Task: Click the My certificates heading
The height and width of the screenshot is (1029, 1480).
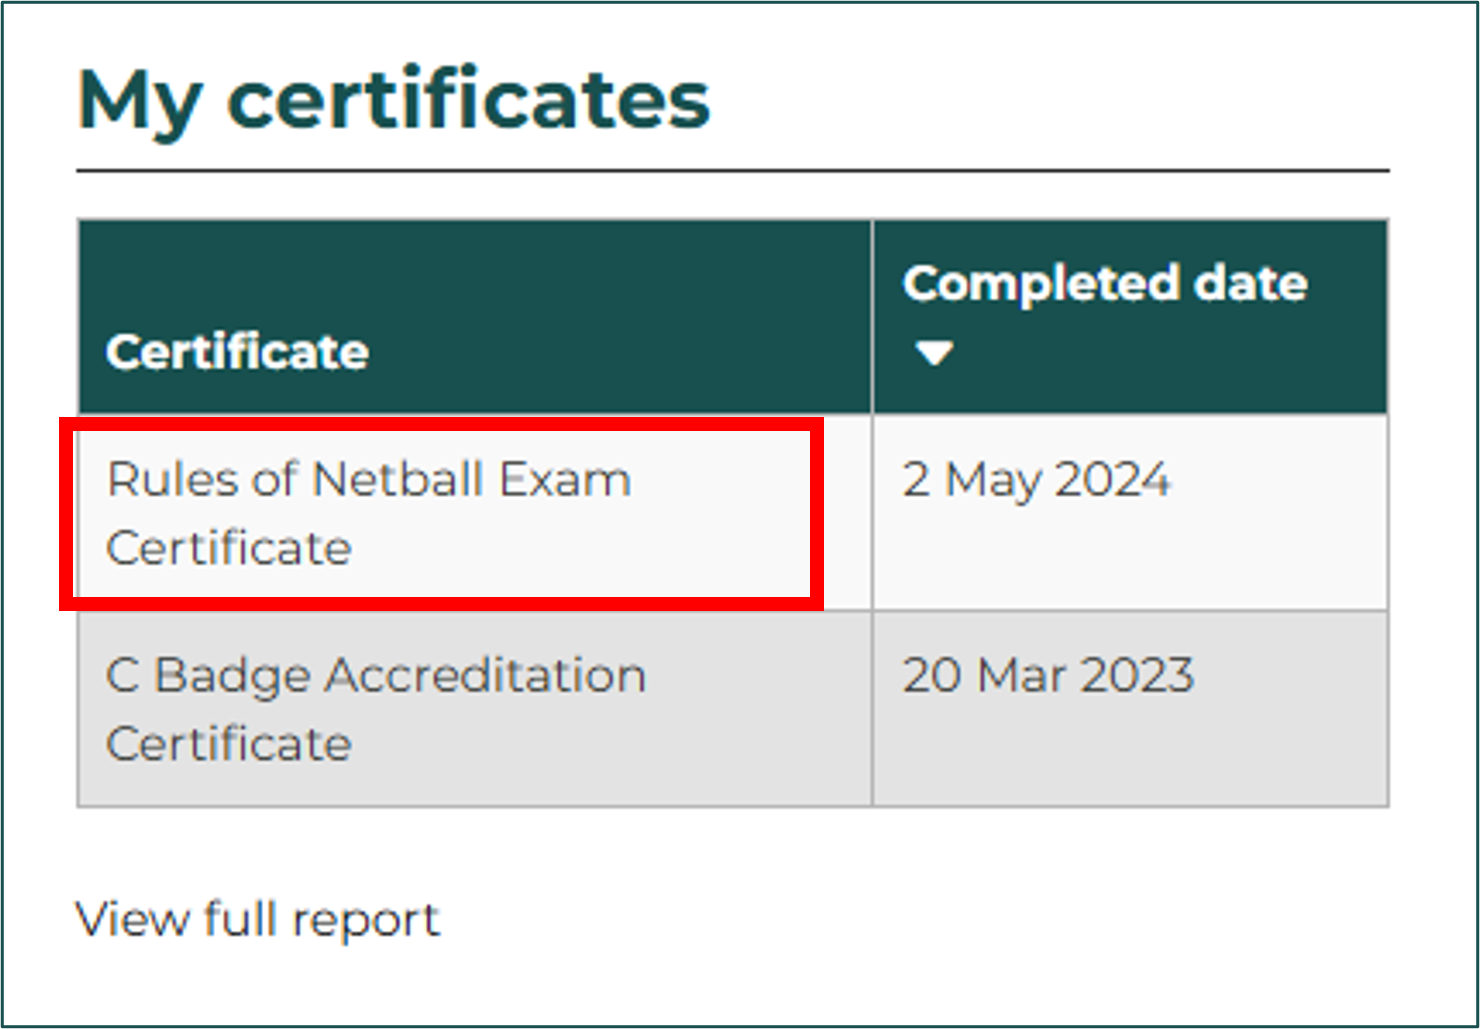Action: click(393, 100)
